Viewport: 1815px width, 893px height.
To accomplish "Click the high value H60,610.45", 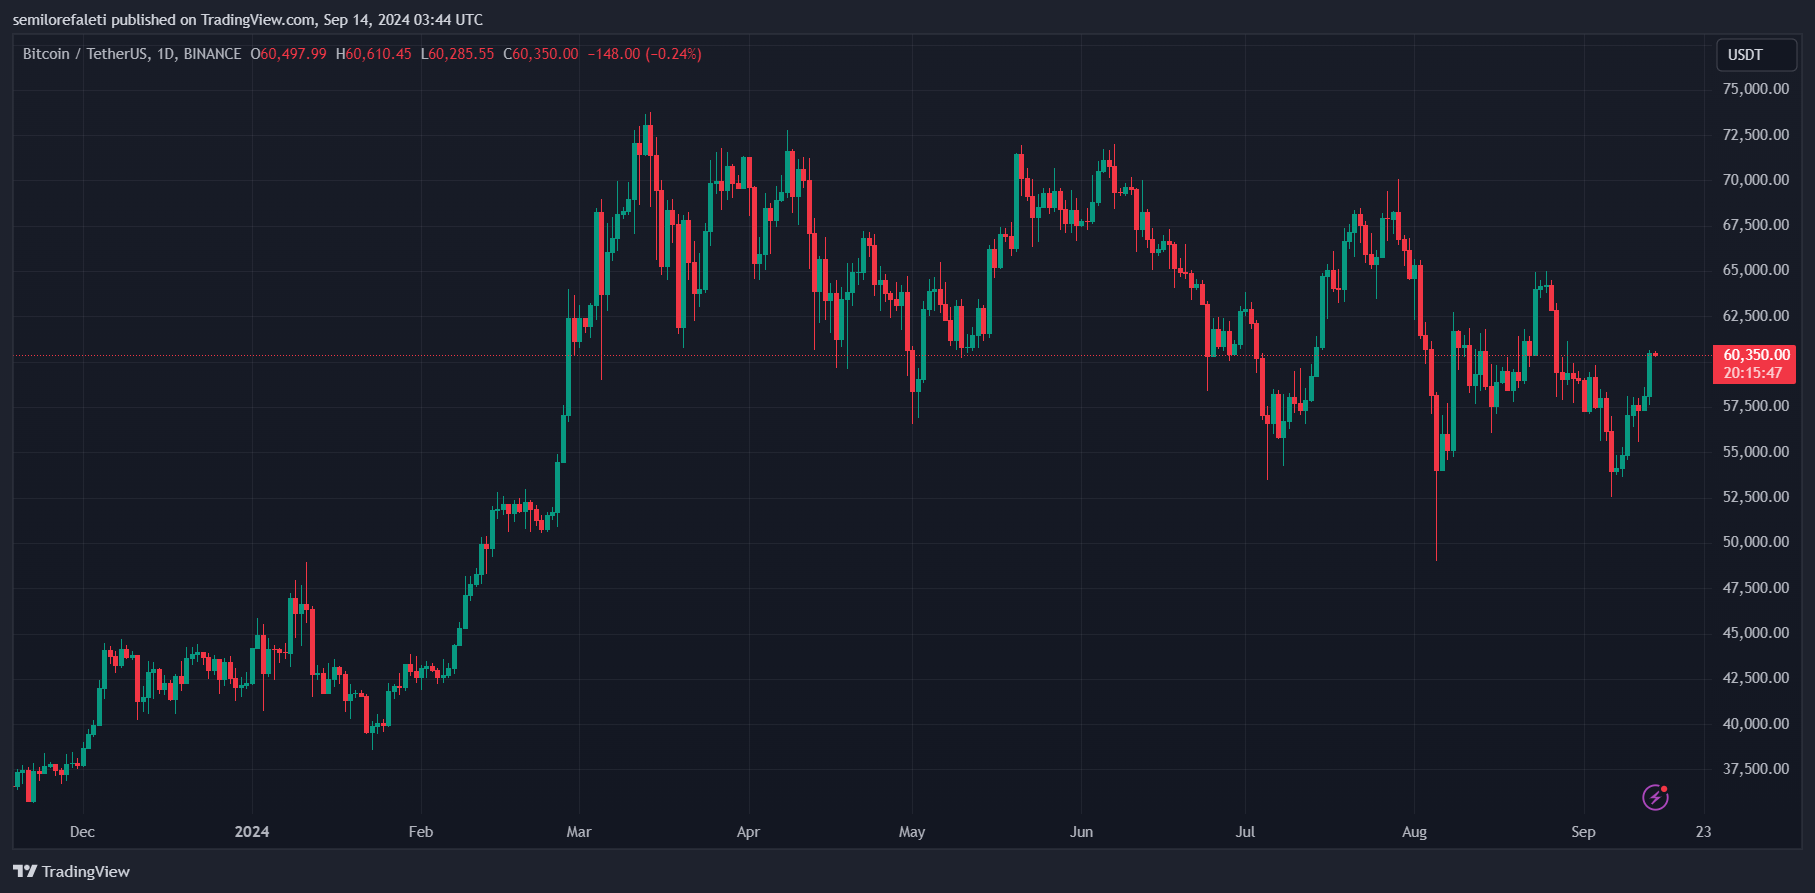I will (374, 54).
